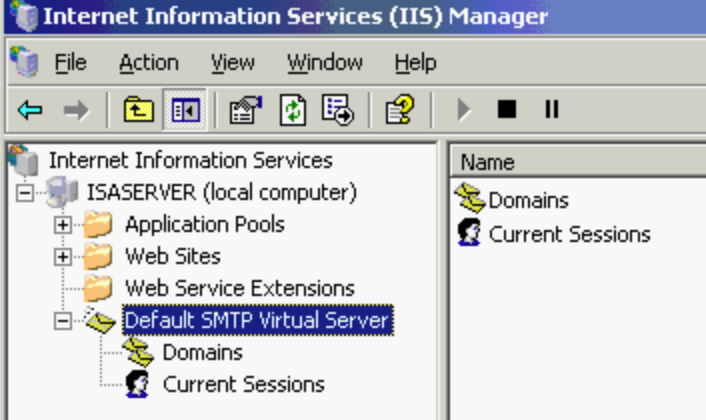The width and height of the screenshot is (706, 420).
Task: Click the ISASERVER computer icon
Action: click(x=62, y=192)
